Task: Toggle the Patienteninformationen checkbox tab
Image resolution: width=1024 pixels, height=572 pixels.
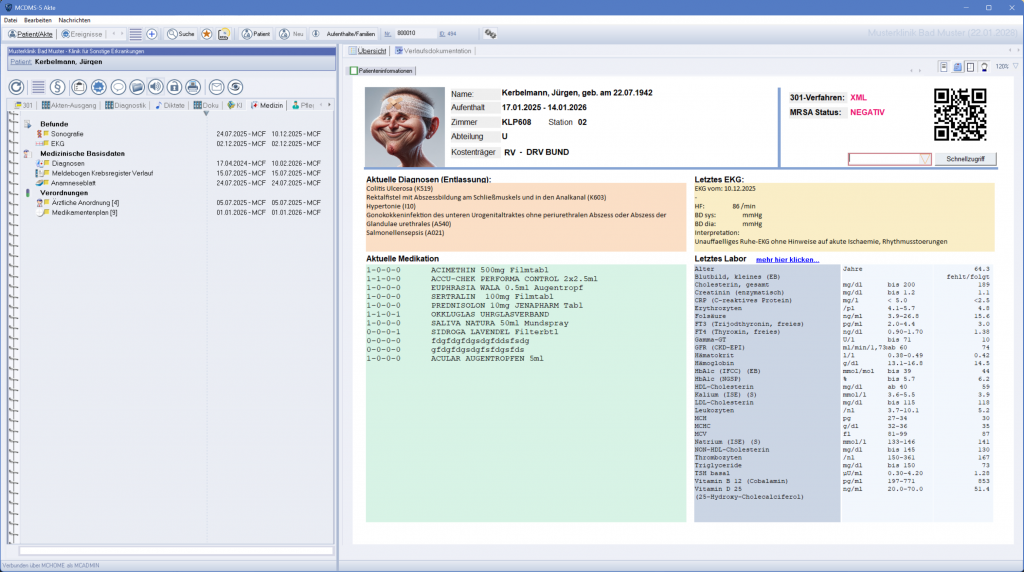Action: tap(381, 71)
